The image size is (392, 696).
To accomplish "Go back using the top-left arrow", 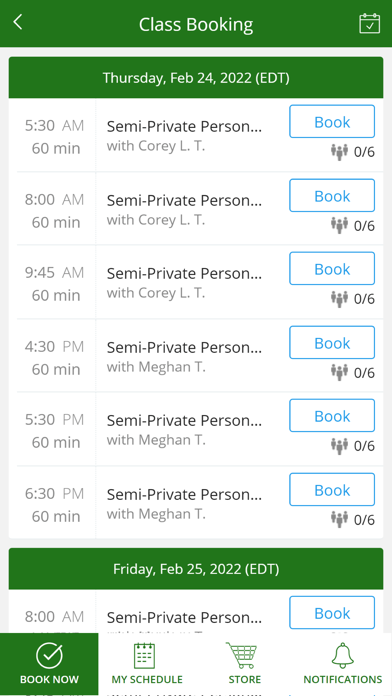I will 17,22.
